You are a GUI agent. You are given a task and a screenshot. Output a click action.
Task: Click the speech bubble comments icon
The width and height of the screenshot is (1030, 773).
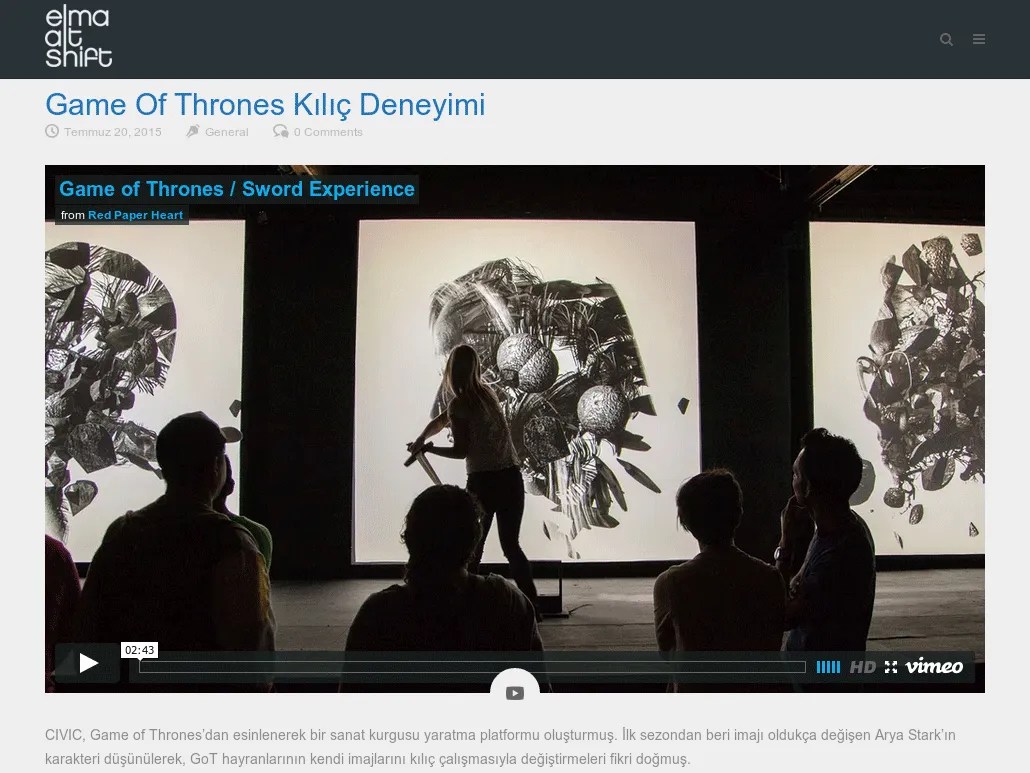tap(280, 131)
